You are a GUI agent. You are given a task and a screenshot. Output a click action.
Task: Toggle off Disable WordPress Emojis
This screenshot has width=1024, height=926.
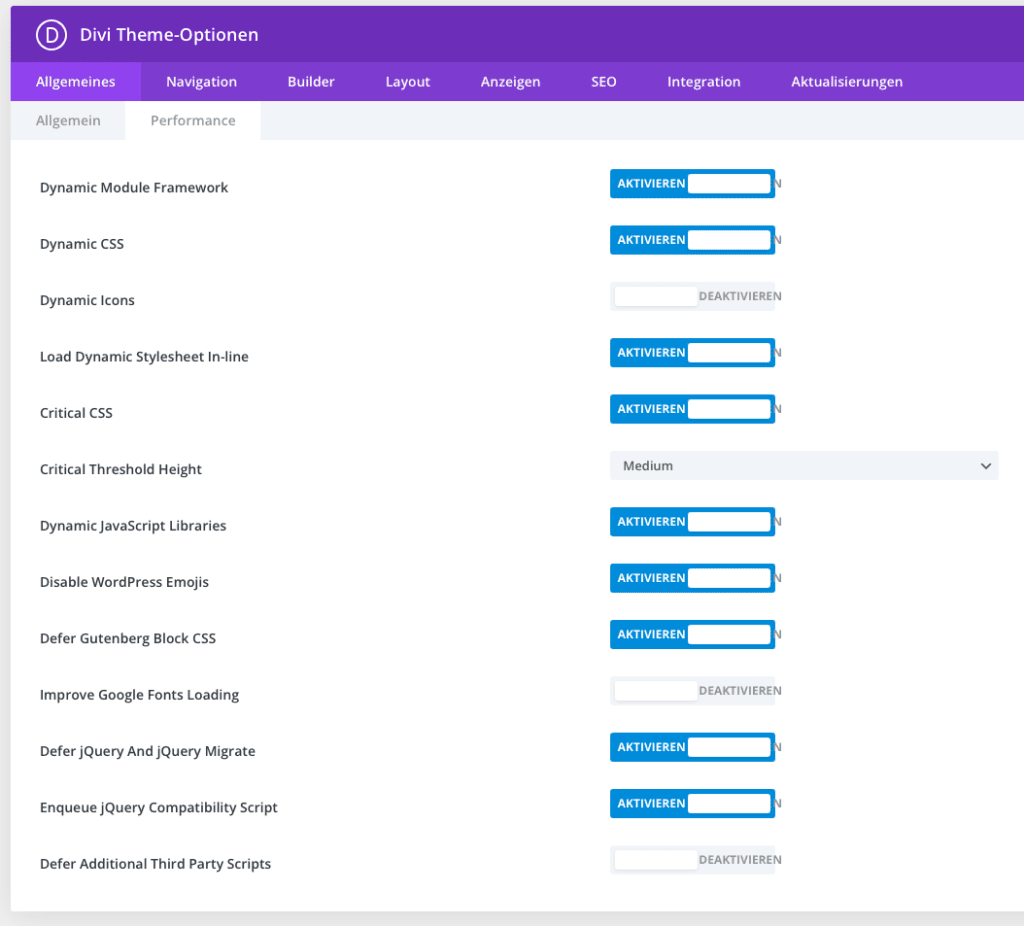click(x=692, y=577)
